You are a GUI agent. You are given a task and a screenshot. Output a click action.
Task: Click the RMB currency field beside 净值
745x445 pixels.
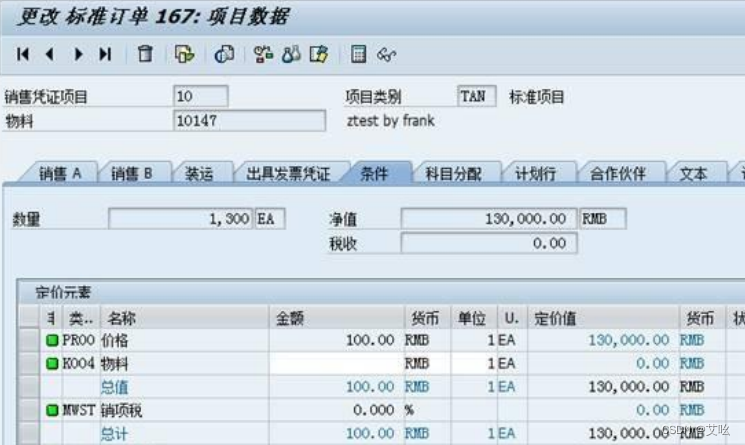602,219
